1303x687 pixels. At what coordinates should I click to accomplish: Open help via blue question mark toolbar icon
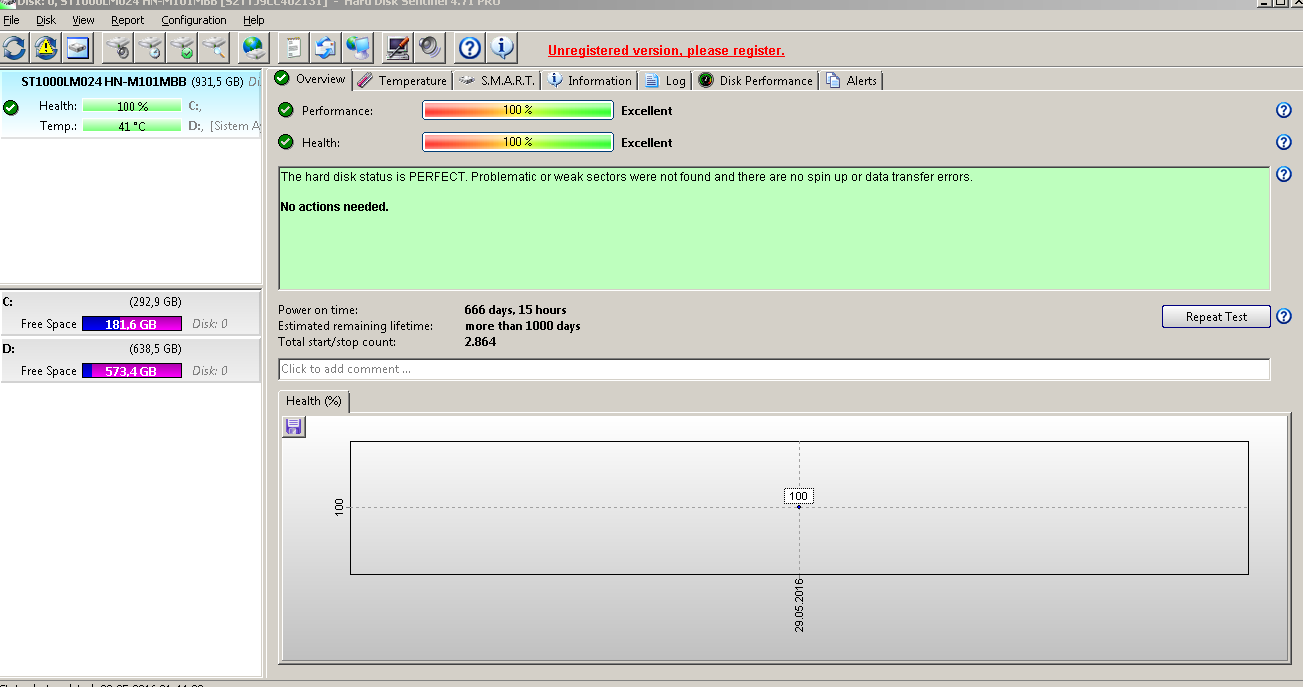click(x=470, y=47)
